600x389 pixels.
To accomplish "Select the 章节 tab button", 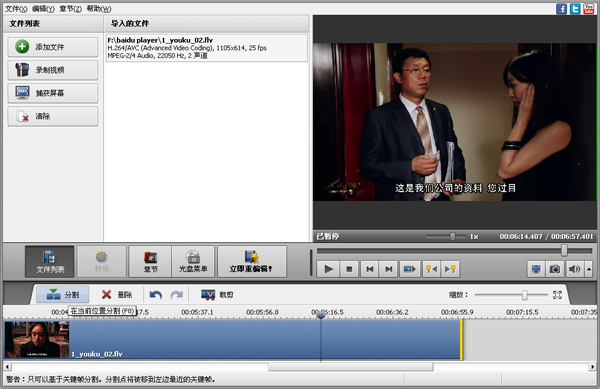I will (150, 262).
